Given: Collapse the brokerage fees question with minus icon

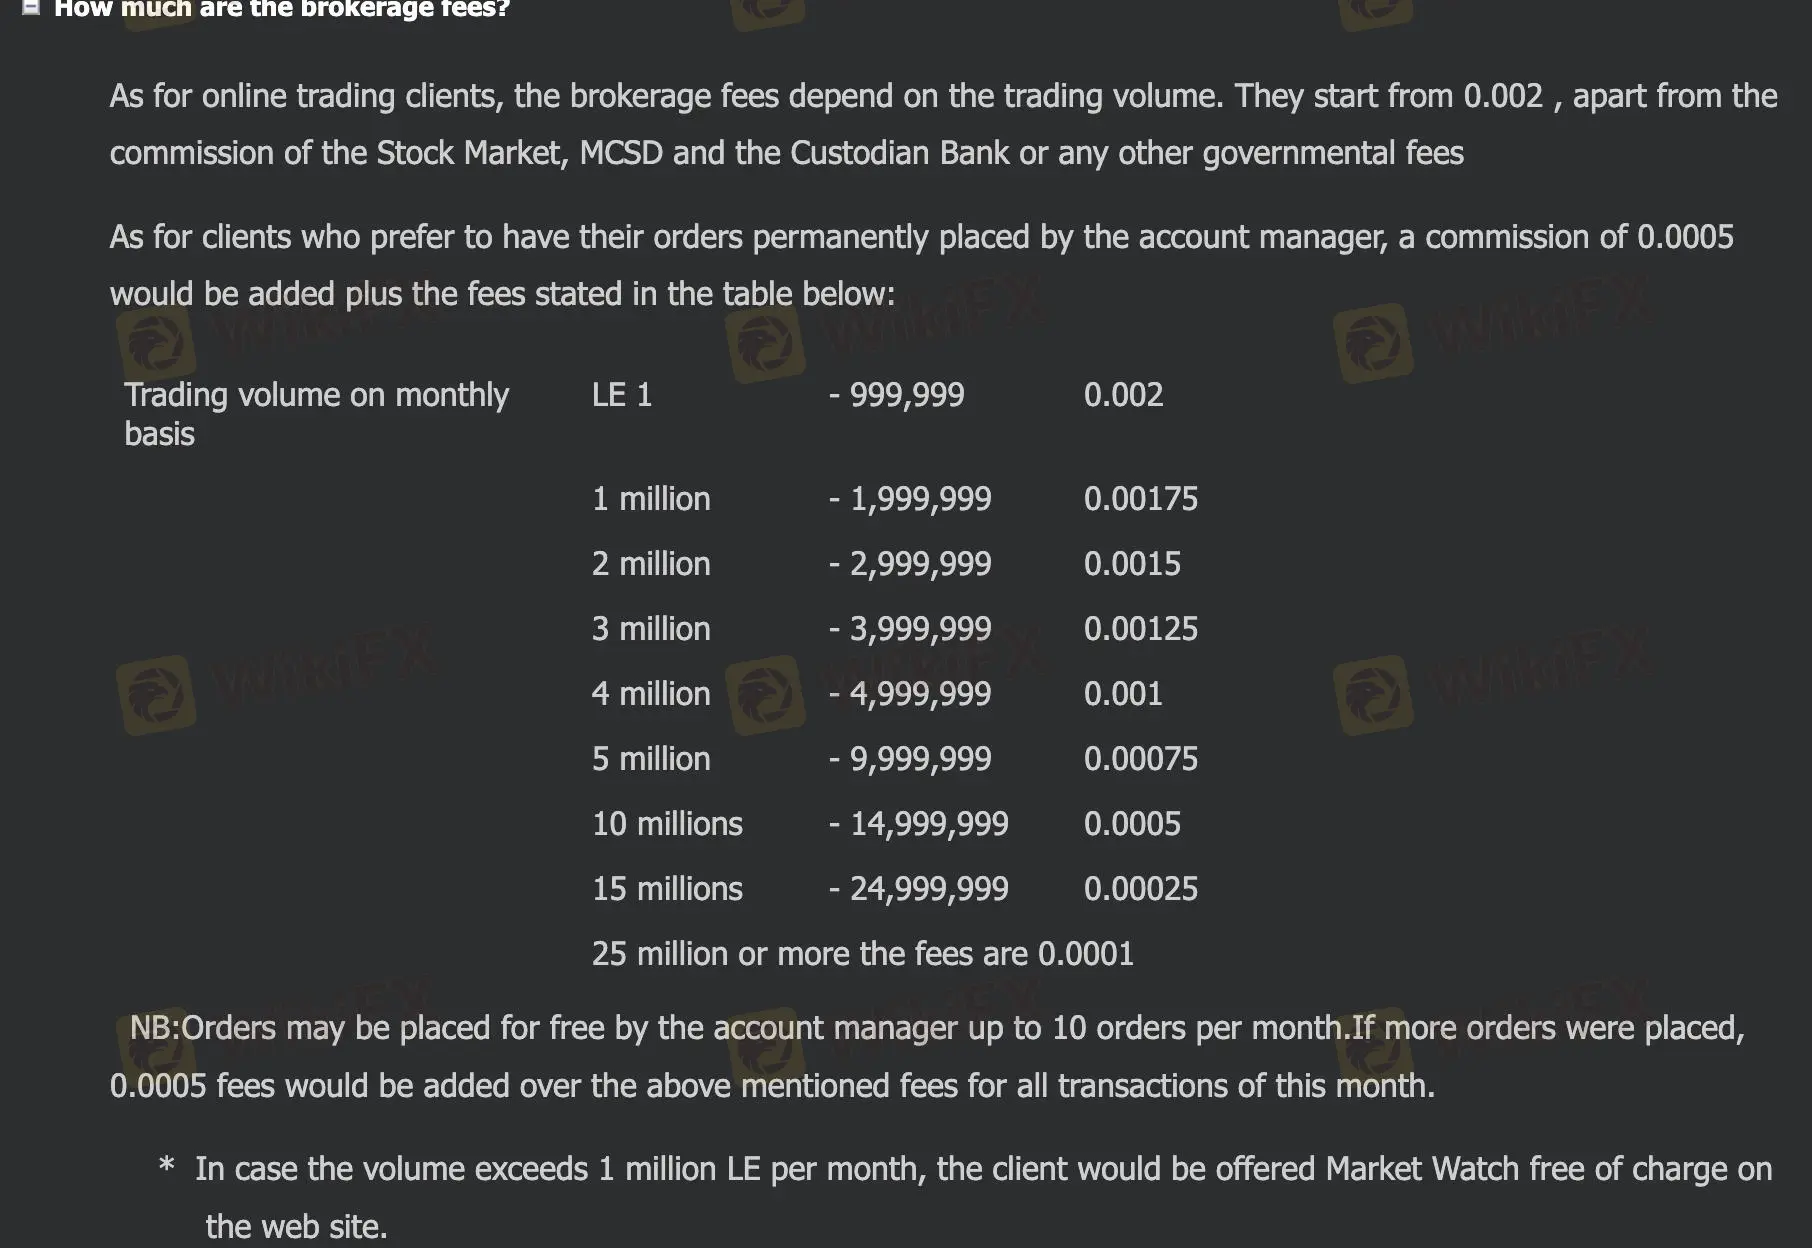Looking at the screenshot, I should point(31,7).
